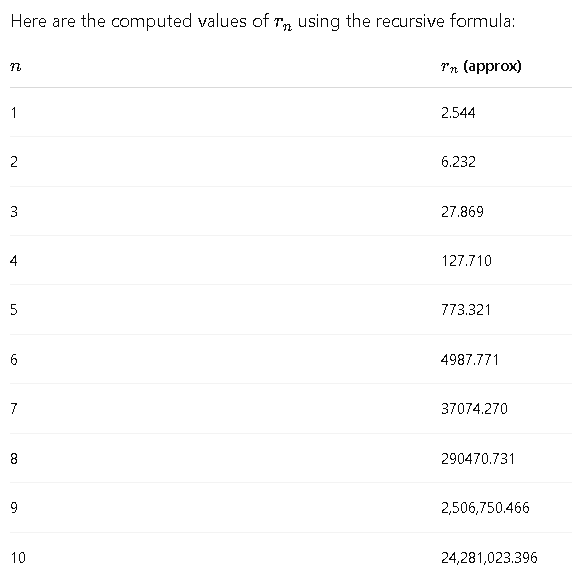572x583 pixels.
Task: Click the value 27.869
Action: click(462, 212)
